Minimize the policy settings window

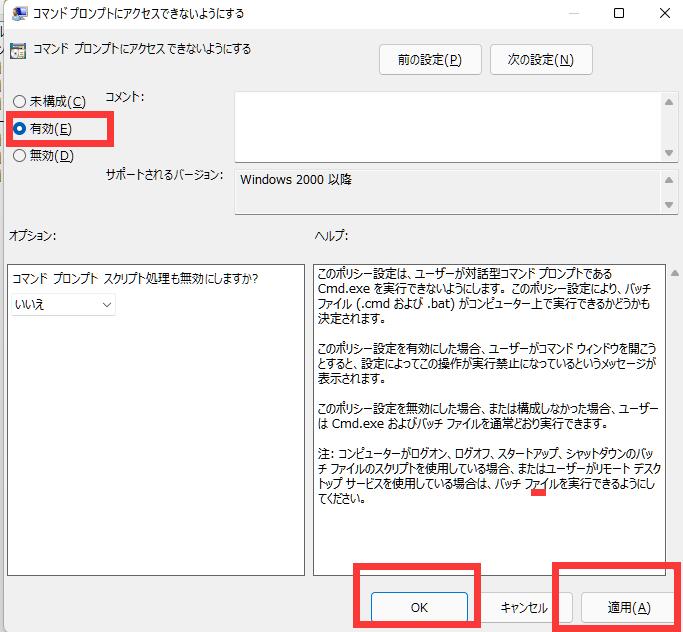(573, 14)
